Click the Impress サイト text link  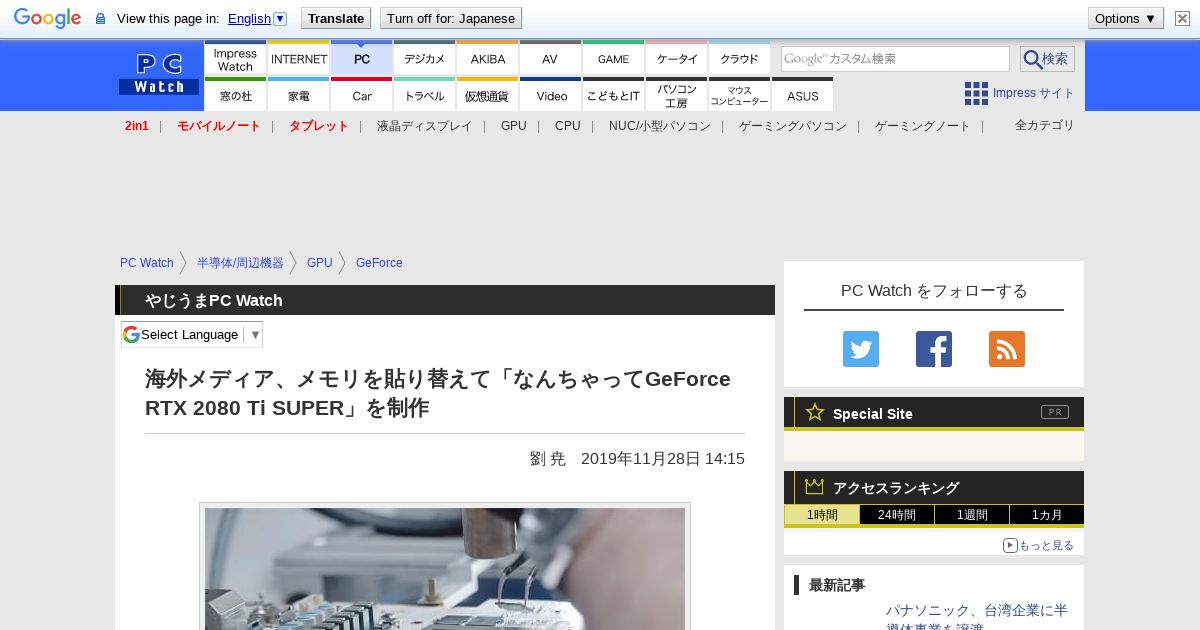(1034, 93)
